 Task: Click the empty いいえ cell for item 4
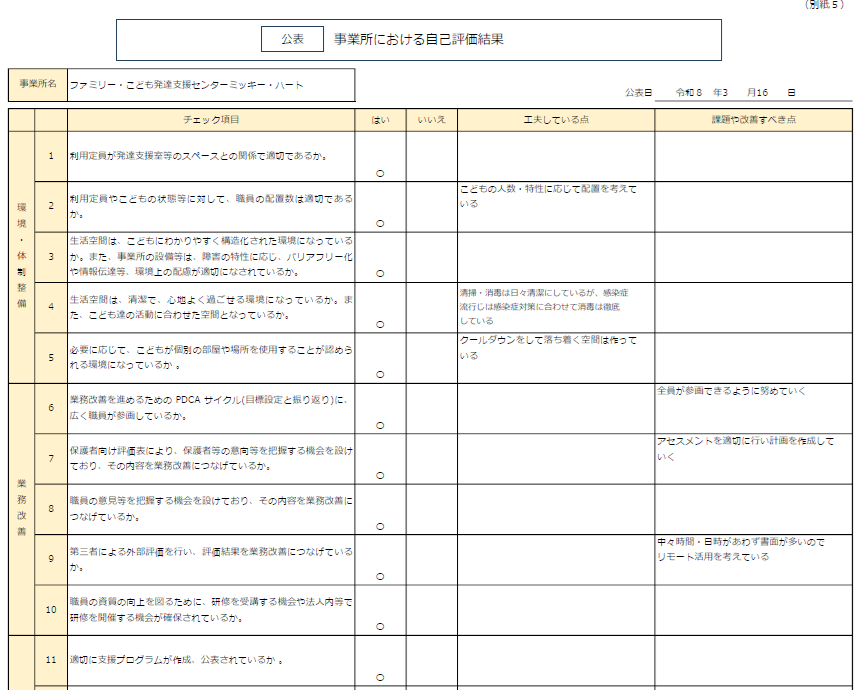[432, 308]
